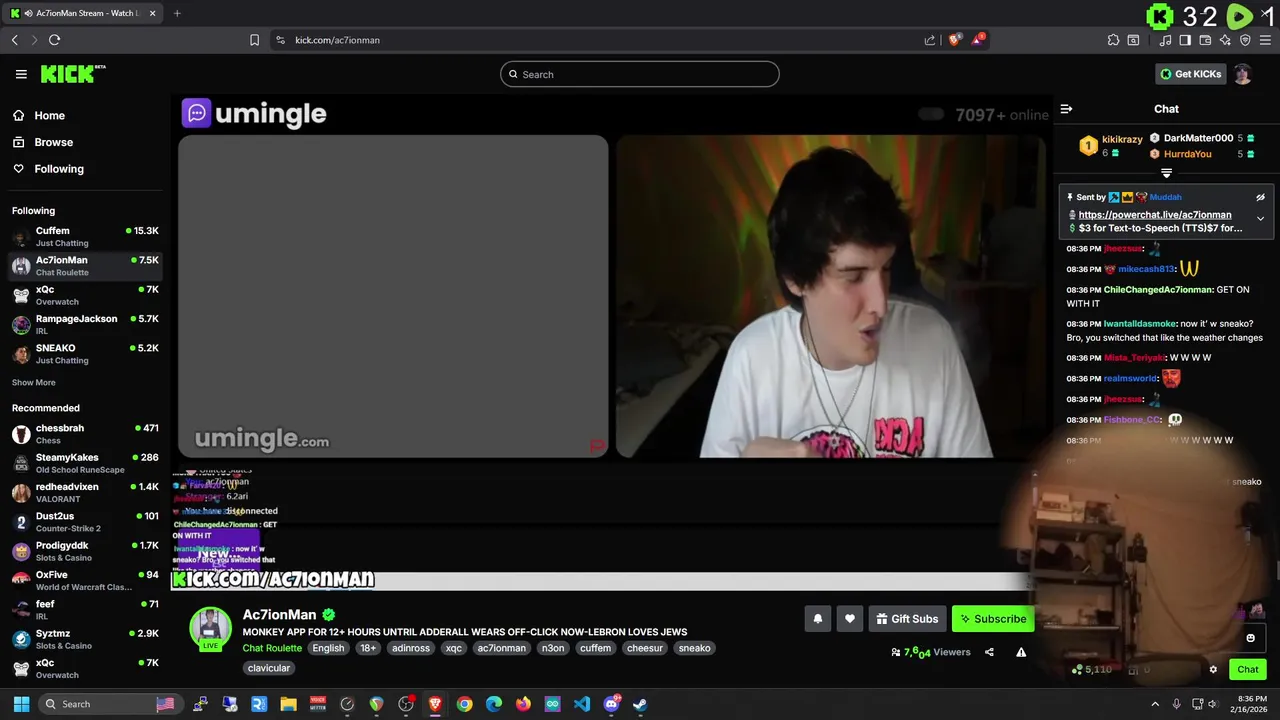Open redheadvixen VALORANT channel
Image resolution: width=1280 pixels, height=720 pixels.
[x=85, y=492]
